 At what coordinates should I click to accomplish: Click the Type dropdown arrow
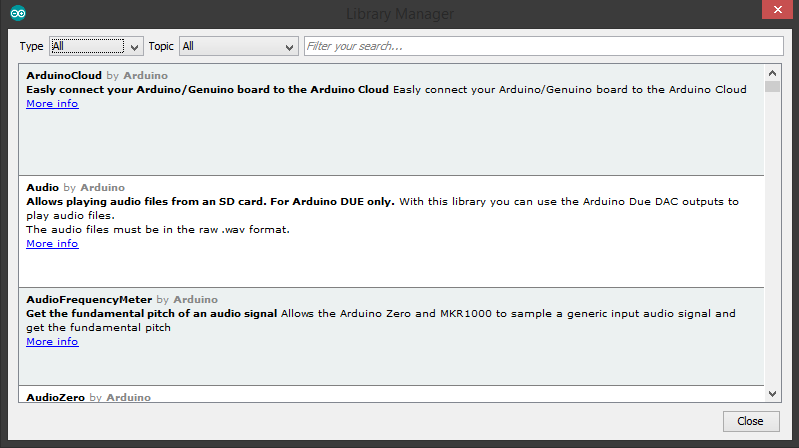(x=135, y=47)
